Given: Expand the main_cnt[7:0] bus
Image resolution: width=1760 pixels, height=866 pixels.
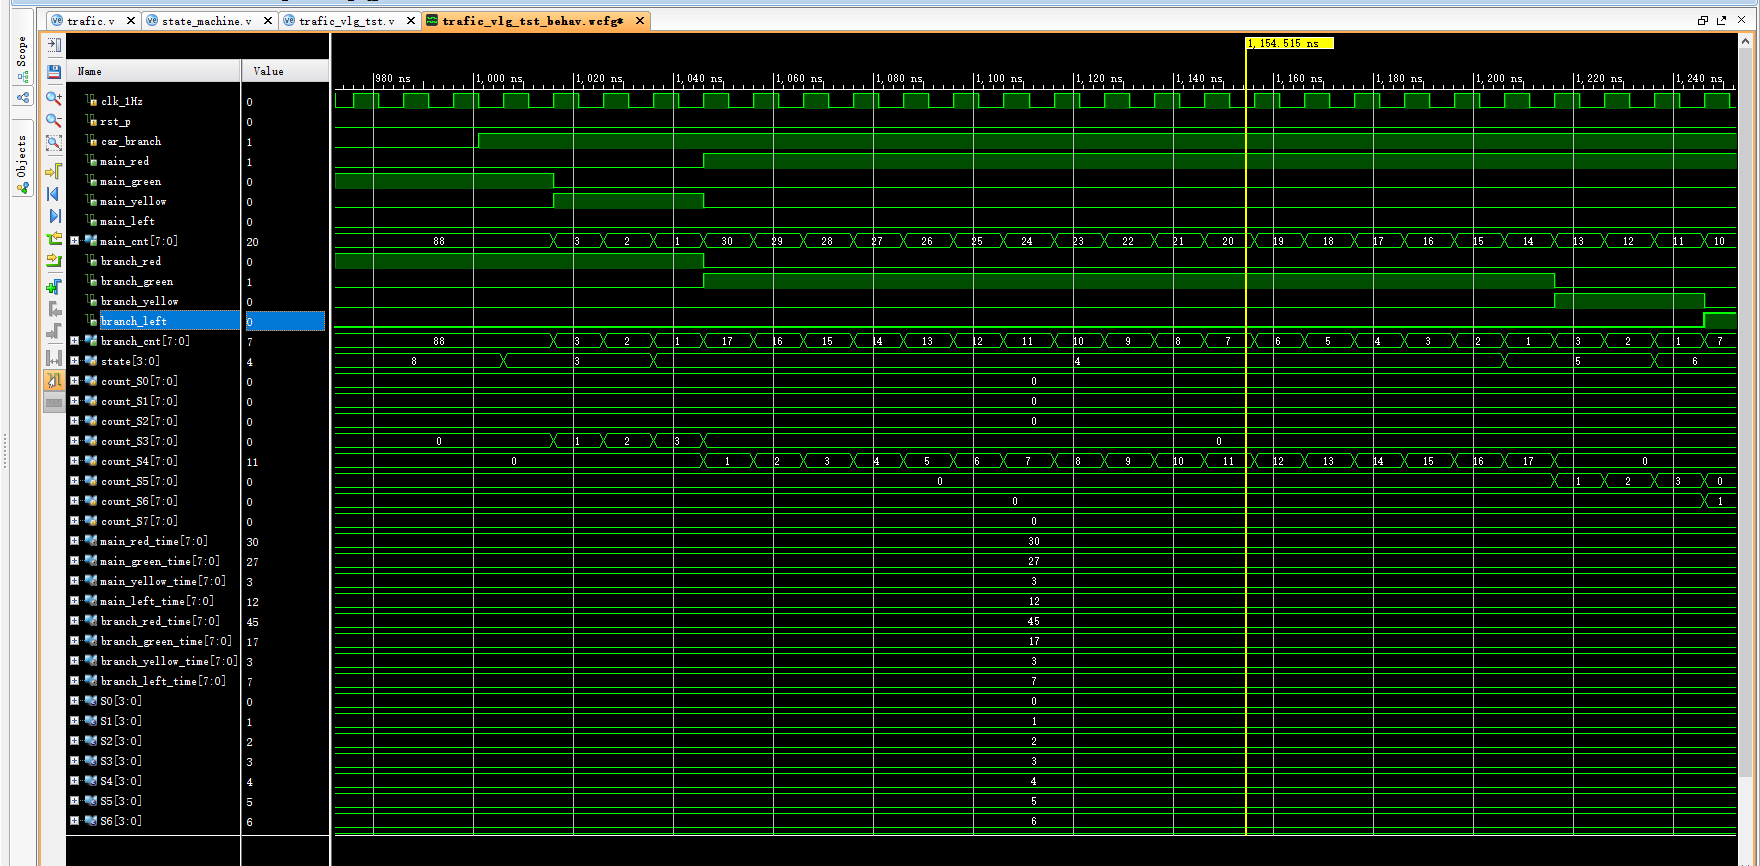Looking at the screenshot, I should 74,241.
